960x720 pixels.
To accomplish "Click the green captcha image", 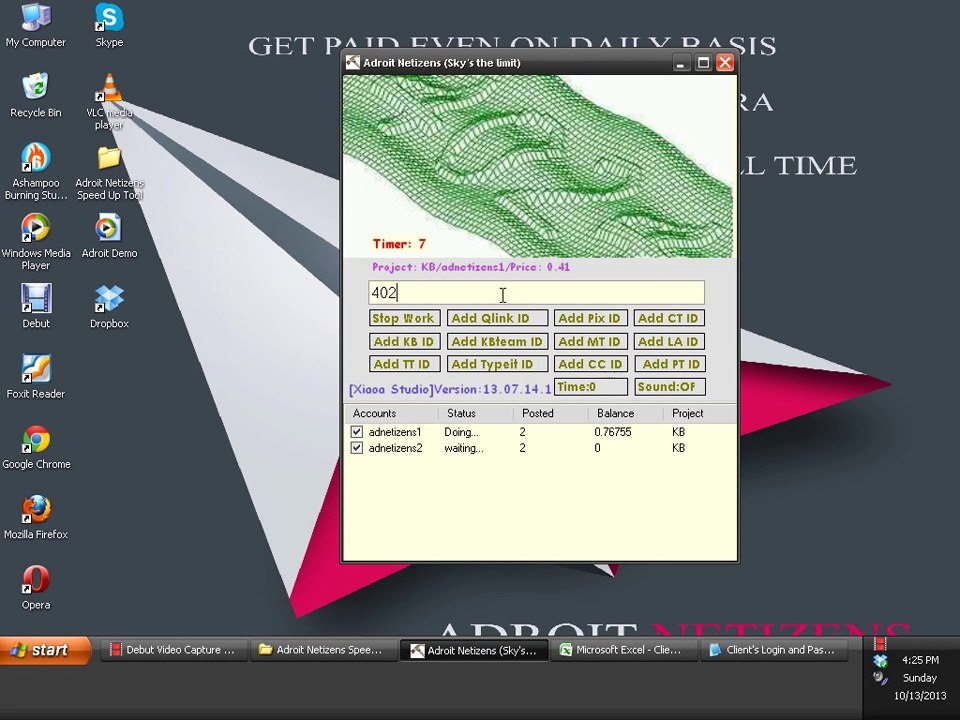I will coord(538,166).
